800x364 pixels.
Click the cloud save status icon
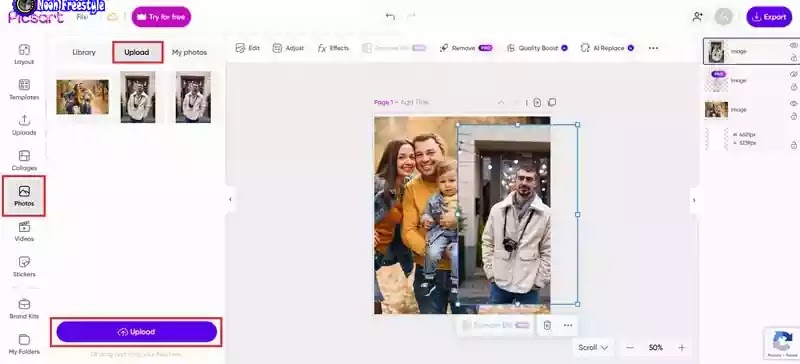coord(112,17)
